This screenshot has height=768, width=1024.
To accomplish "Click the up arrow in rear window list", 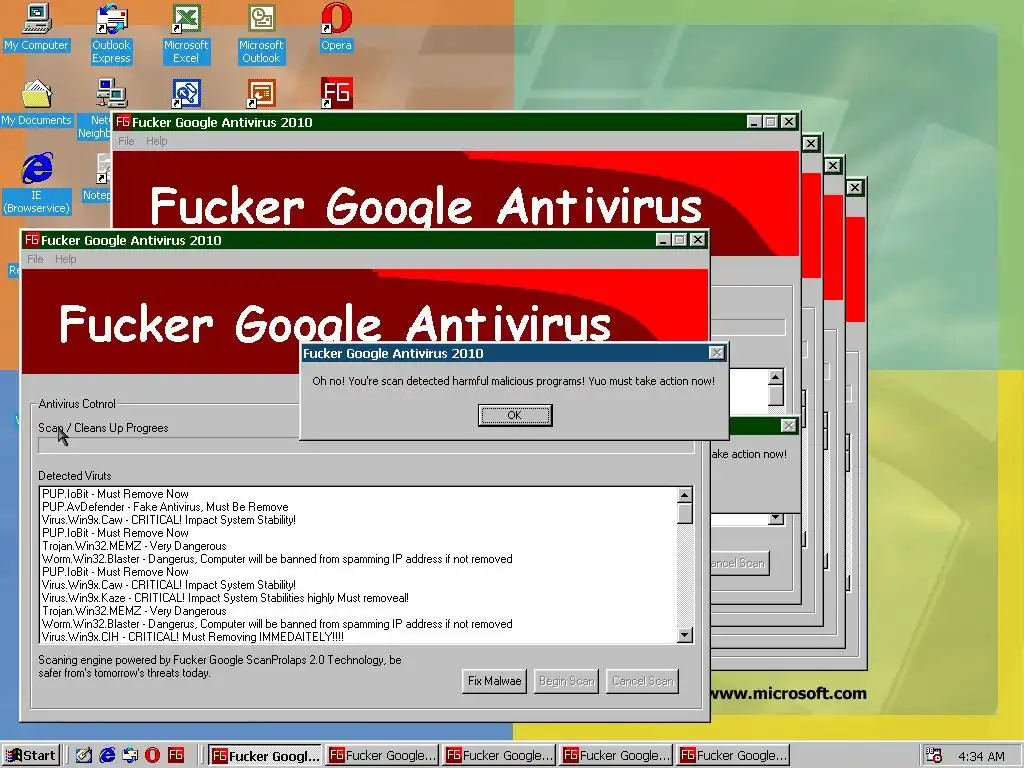I will (x=775, y=377).
